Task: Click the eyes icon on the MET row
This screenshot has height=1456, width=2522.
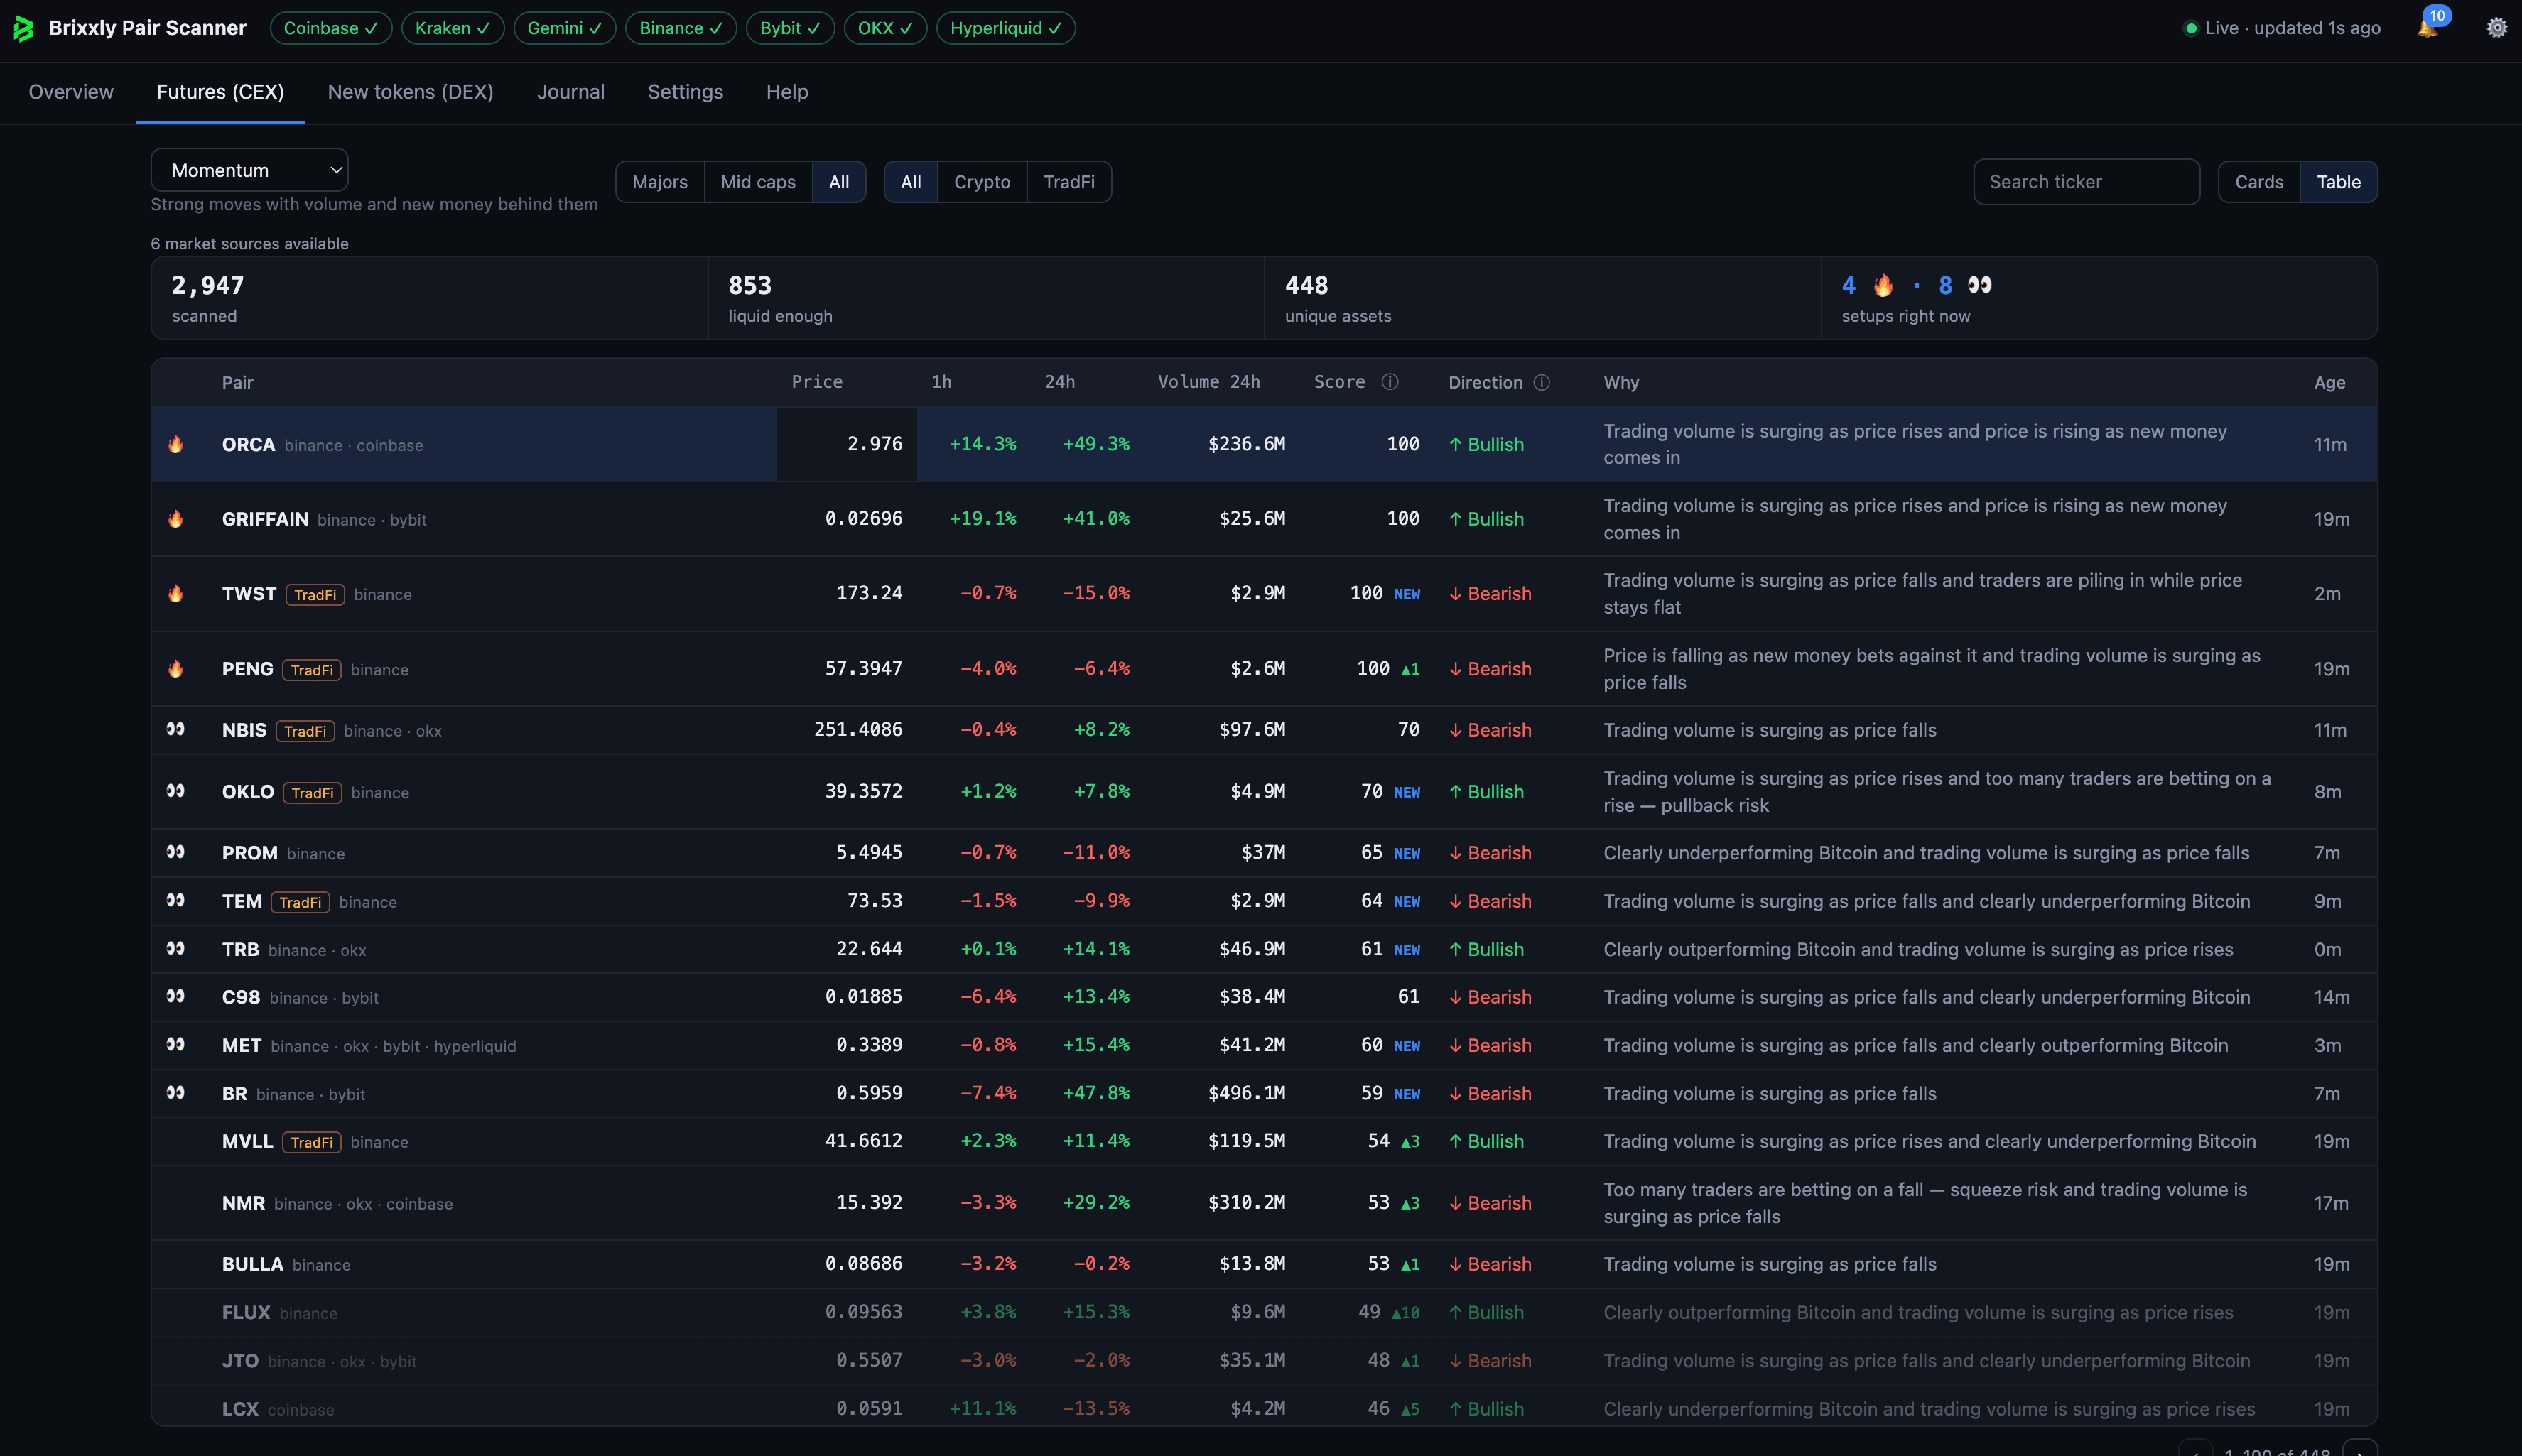Action: click(x=176, y=1044)
